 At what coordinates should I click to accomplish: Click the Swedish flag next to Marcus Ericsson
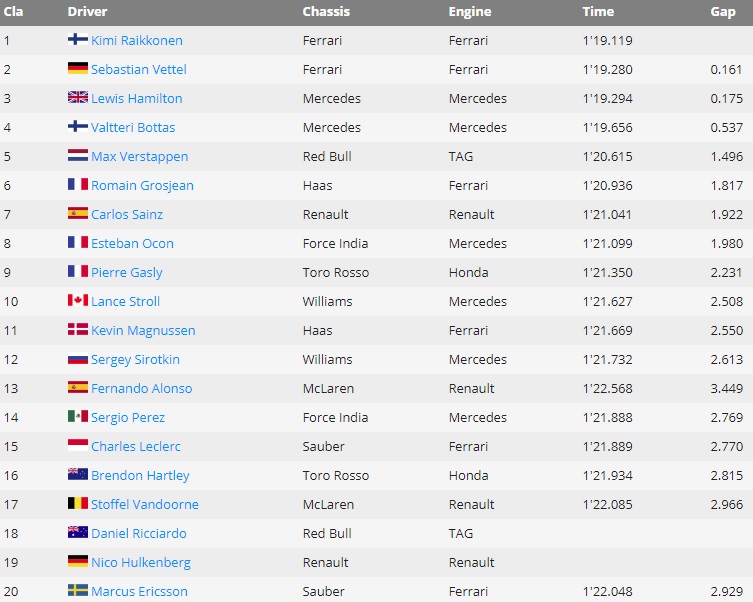(x=78, y=590)
